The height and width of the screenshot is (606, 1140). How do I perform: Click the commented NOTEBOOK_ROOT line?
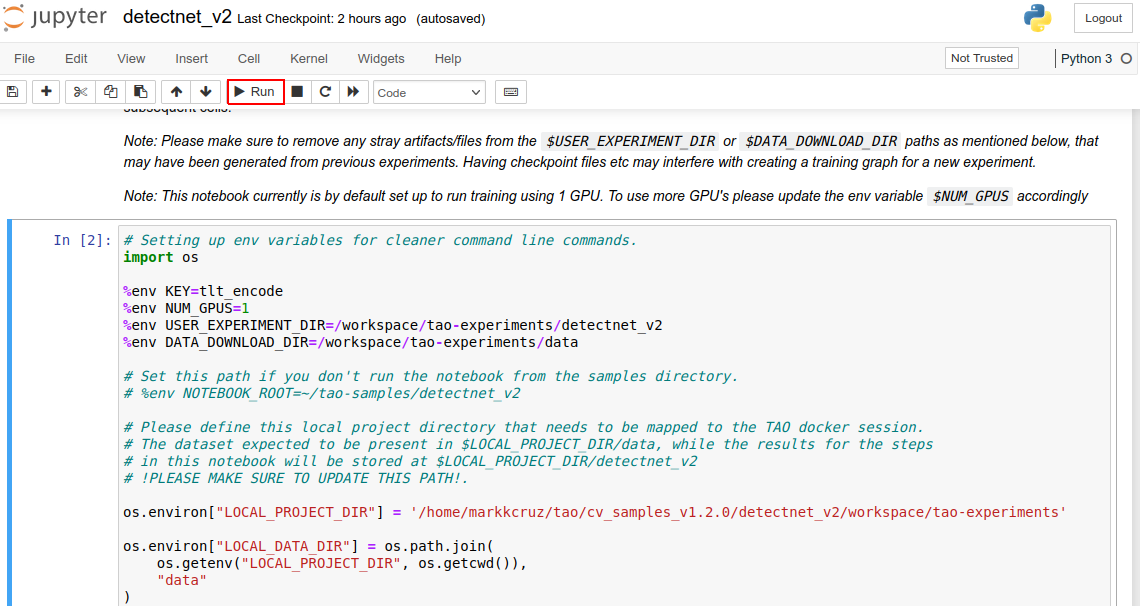click(322, 393)
